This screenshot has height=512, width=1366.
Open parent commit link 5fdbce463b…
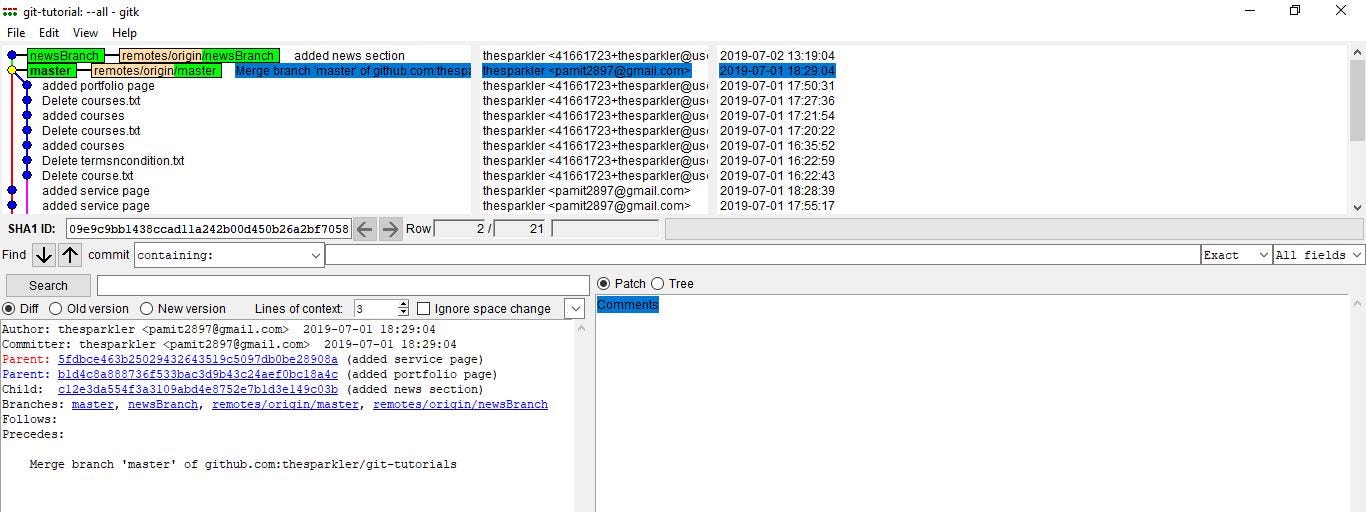(x=198, y=359)
